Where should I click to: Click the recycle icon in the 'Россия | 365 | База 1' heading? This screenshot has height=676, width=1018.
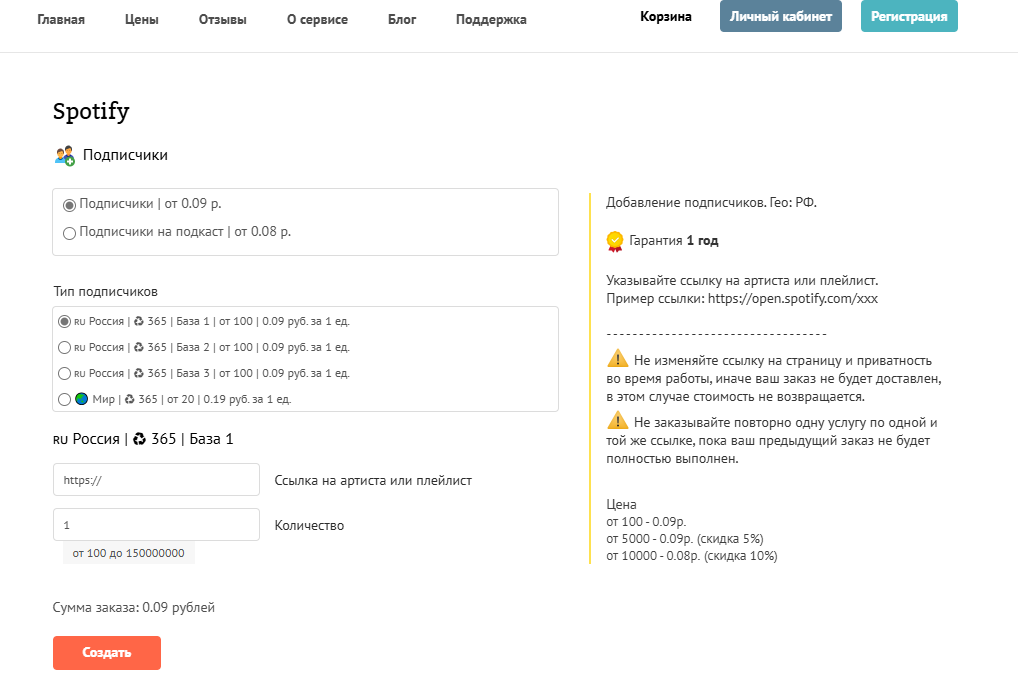tap(139, 440)
